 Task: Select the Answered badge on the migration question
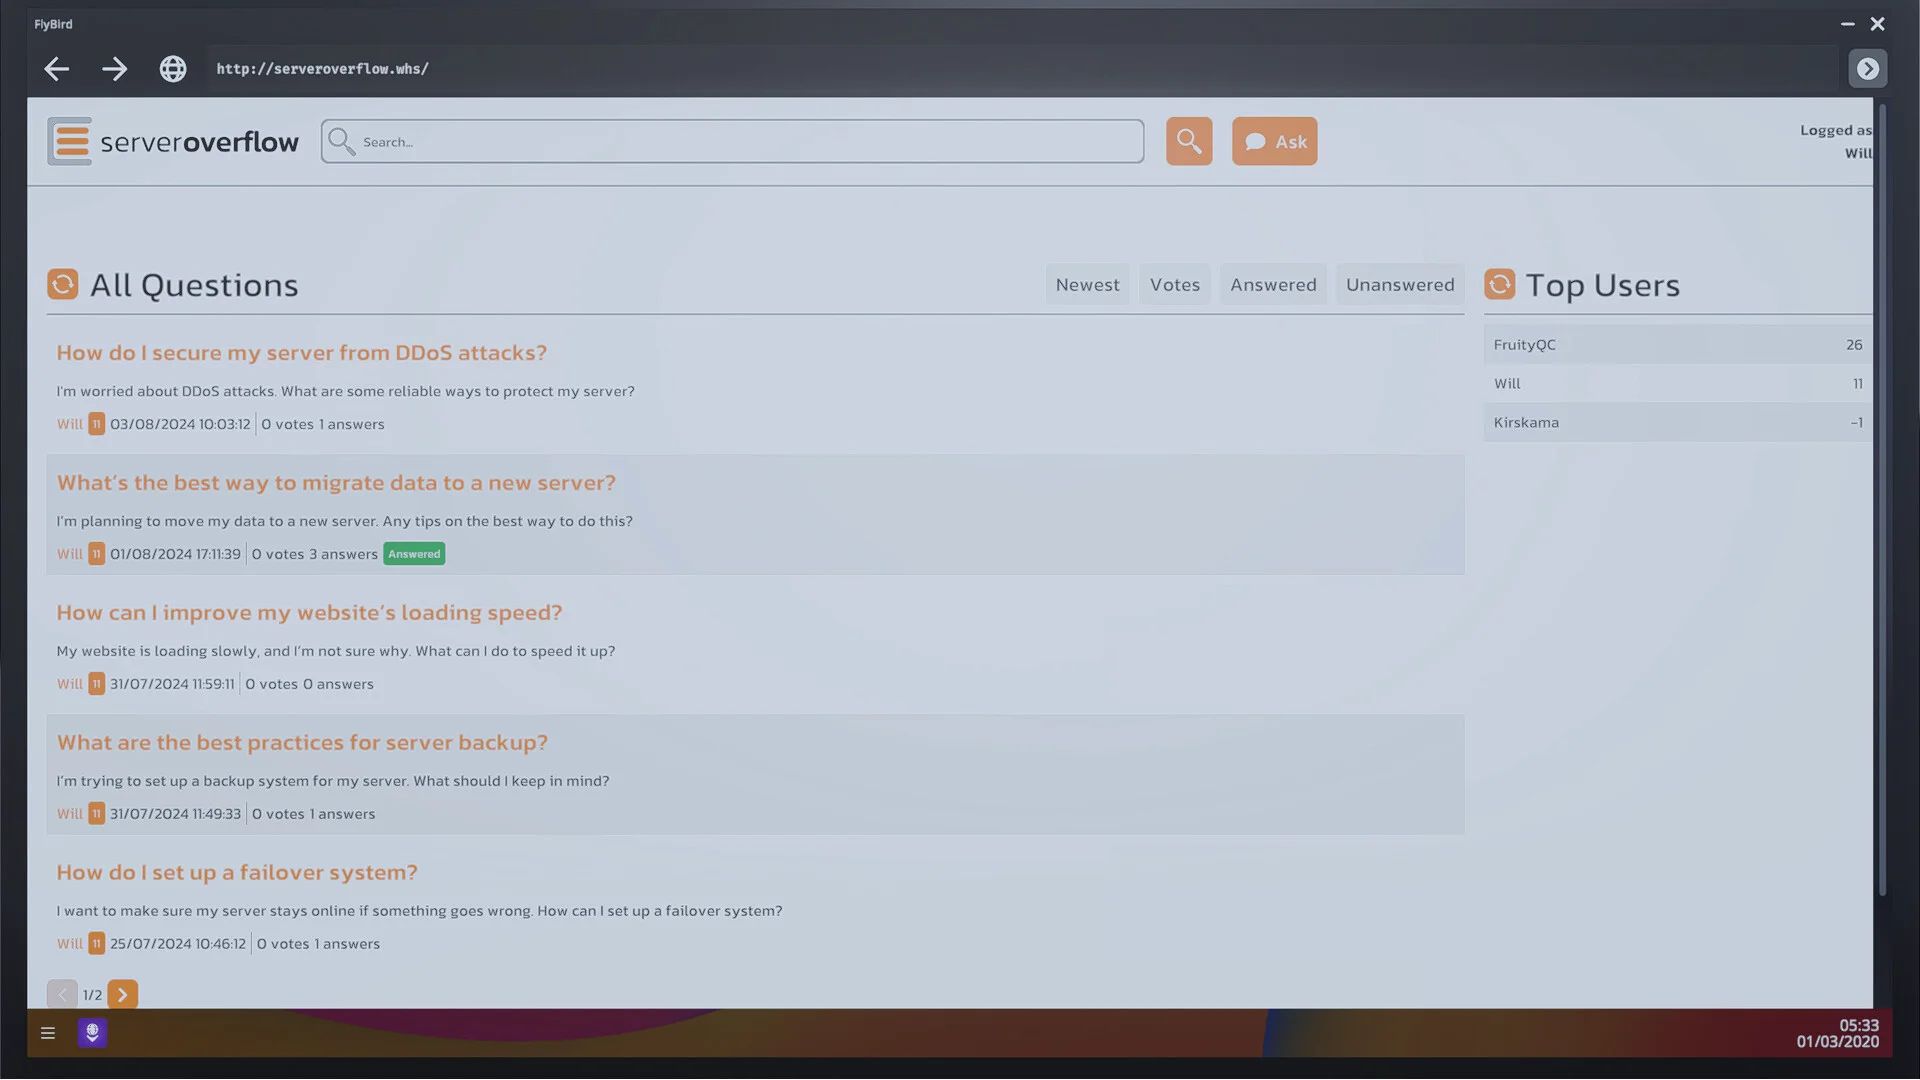pos(413,553)
